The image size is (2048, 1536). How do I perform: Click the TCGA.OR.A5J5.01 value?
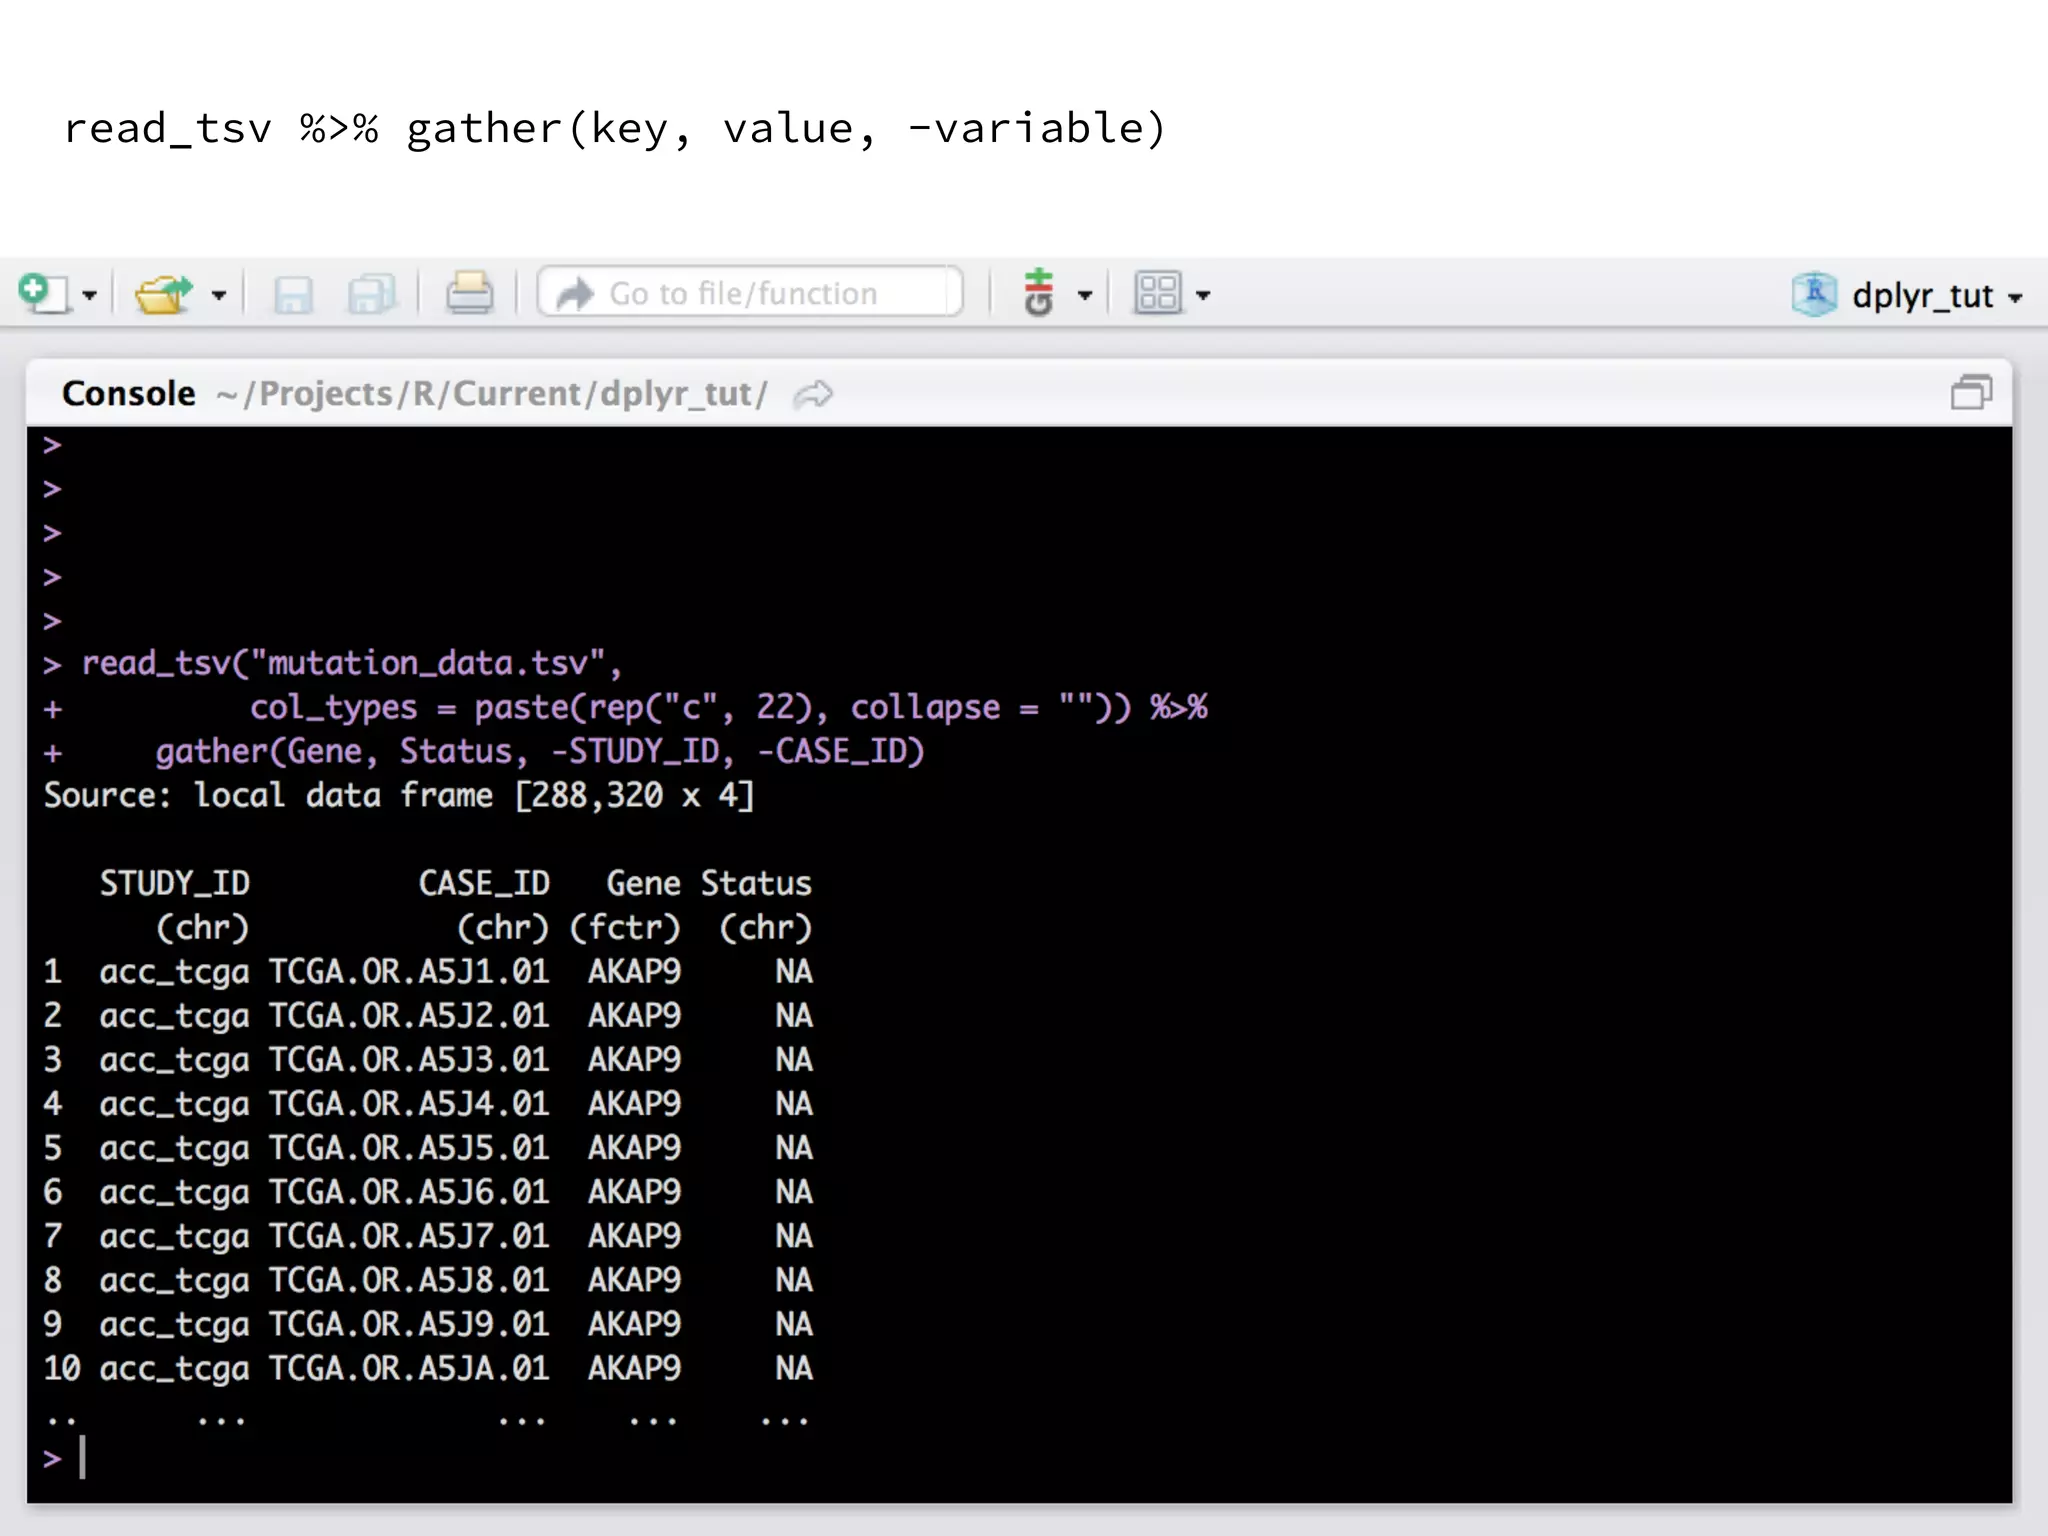click(x=409, y=1147)
